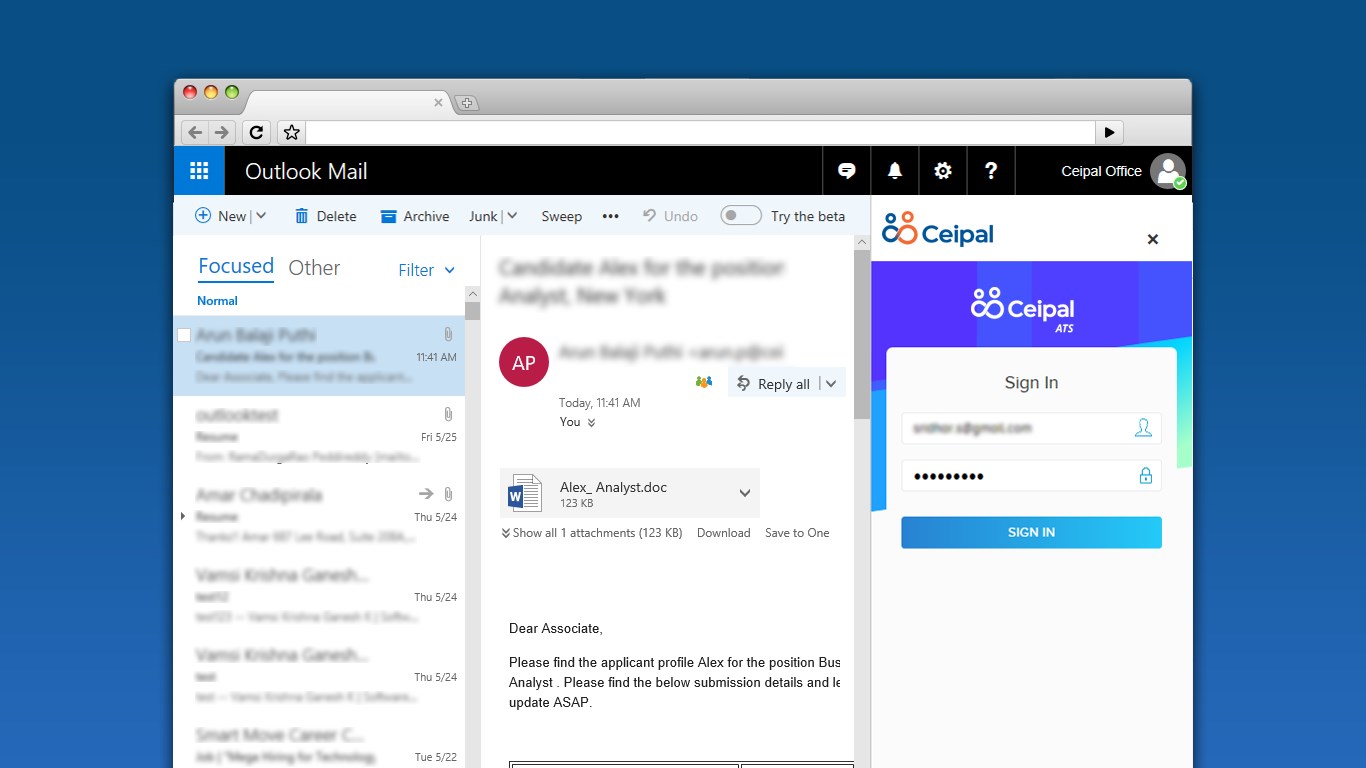Image resolution: width=1366 pixels, height=768 pixels.
Task: Click the Save to One link
Action: [x=797, y=533]
